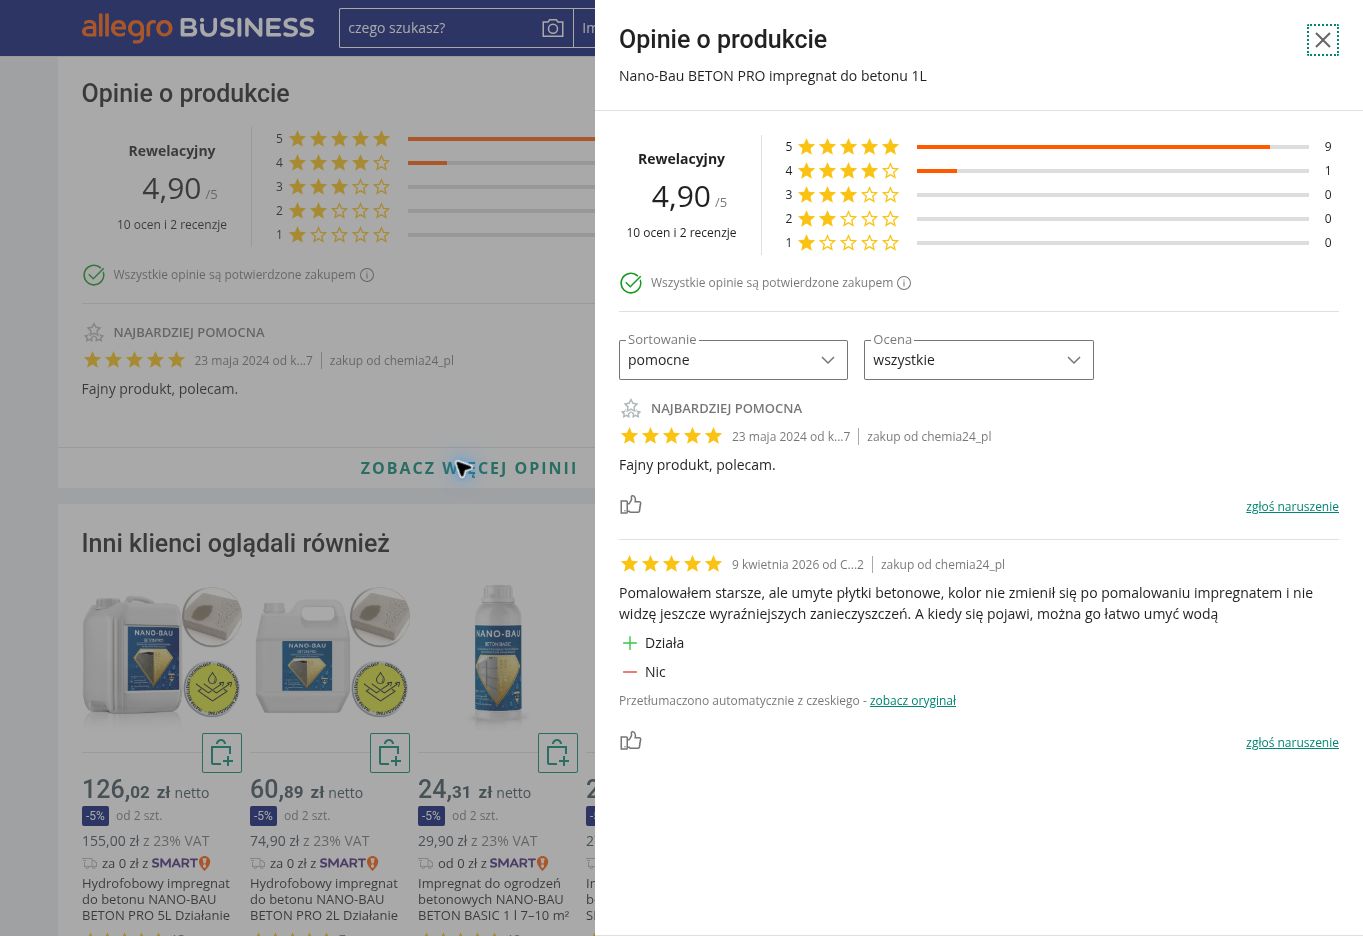Open the Ocena filter dropdown
Screen dimensions: 1363x936
point(978,360)
